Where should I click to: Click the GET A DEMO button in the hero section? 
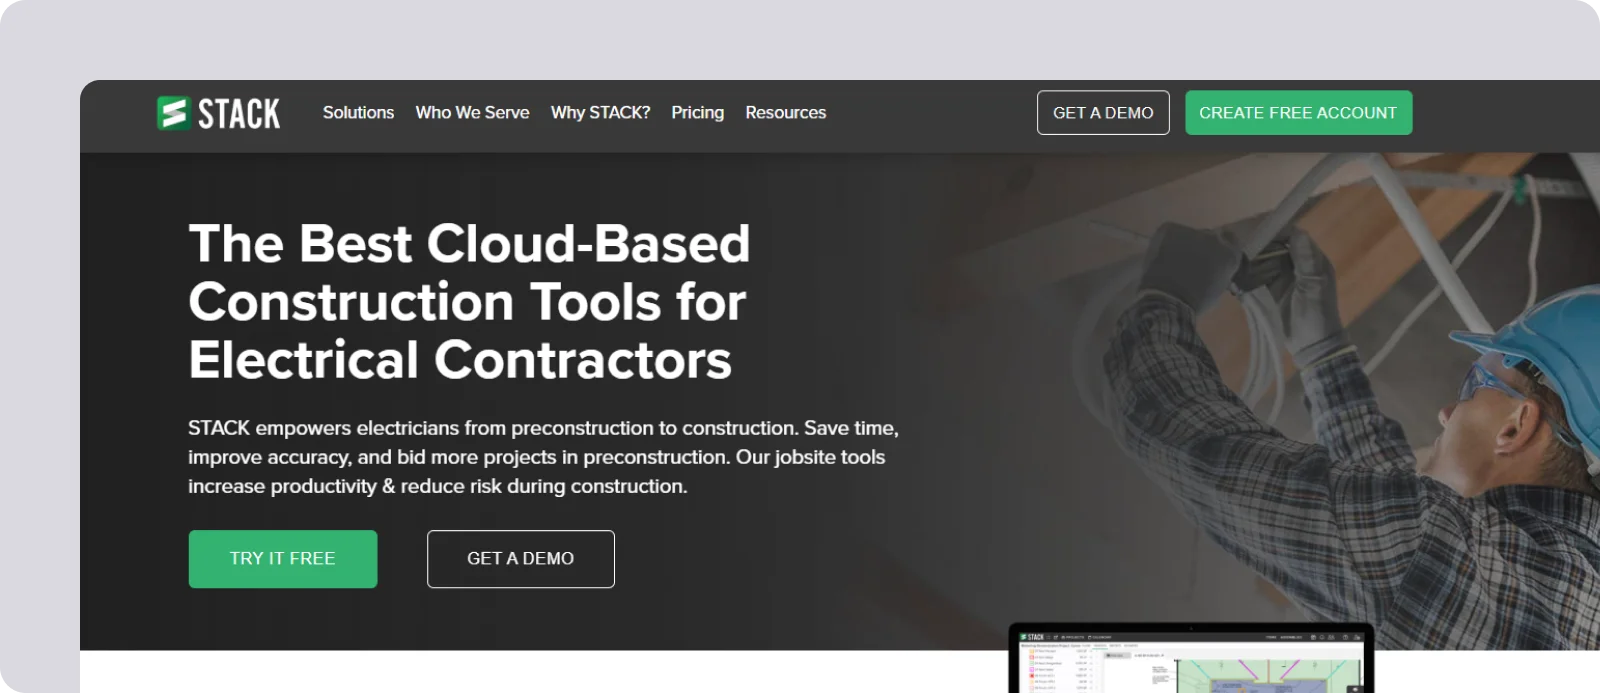(520, 559)
